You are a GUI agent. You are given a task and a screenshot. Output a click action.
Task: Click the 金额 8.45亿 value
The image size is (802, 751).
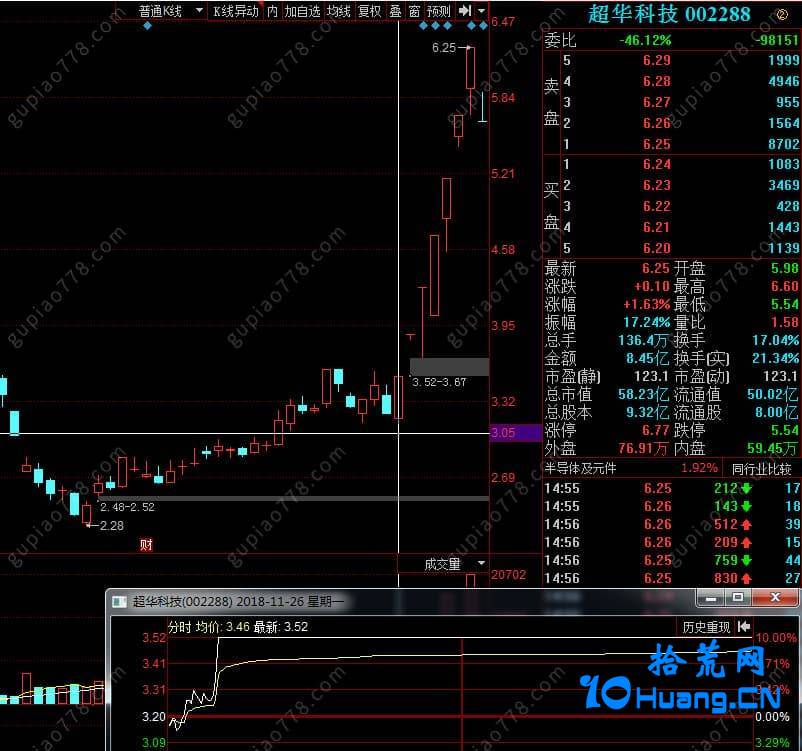(648, 358)
